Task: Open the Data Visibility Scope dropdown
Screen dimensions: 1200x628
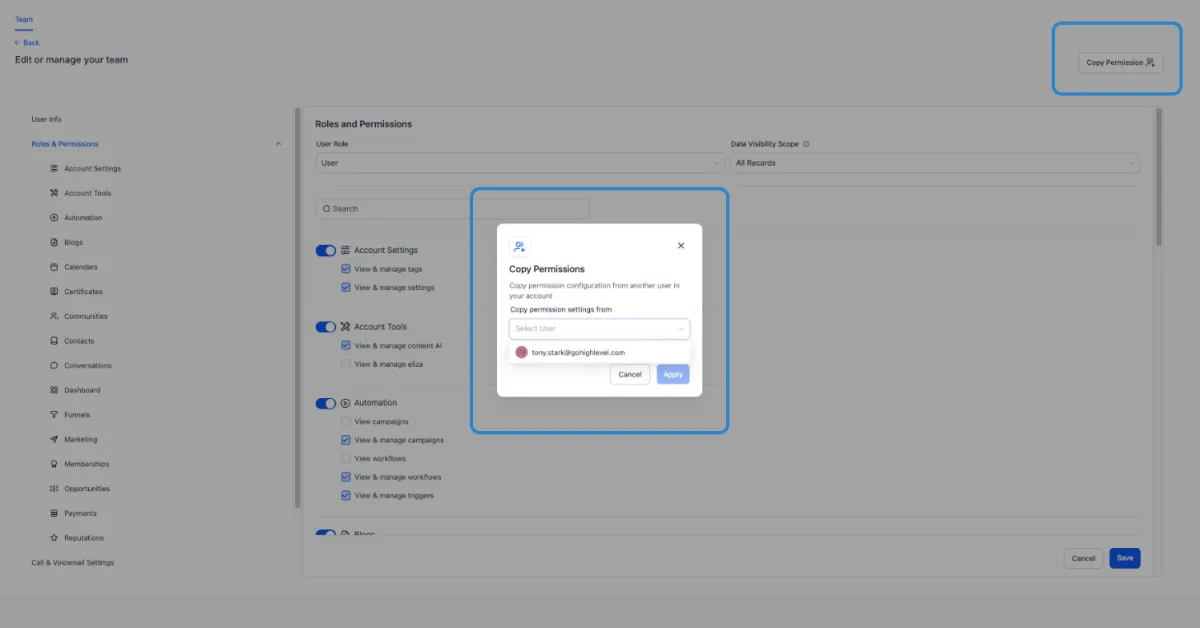Action: tap(935, 163)
